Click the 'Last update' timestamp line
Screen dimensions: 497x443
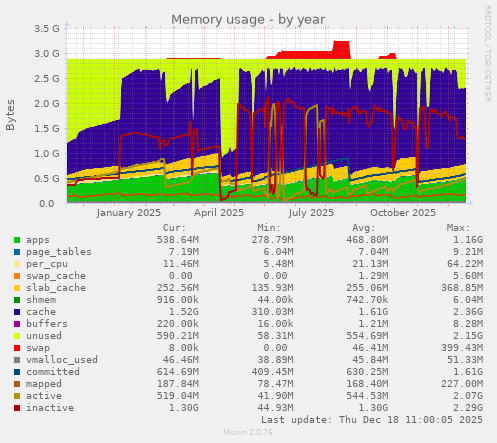372,420
